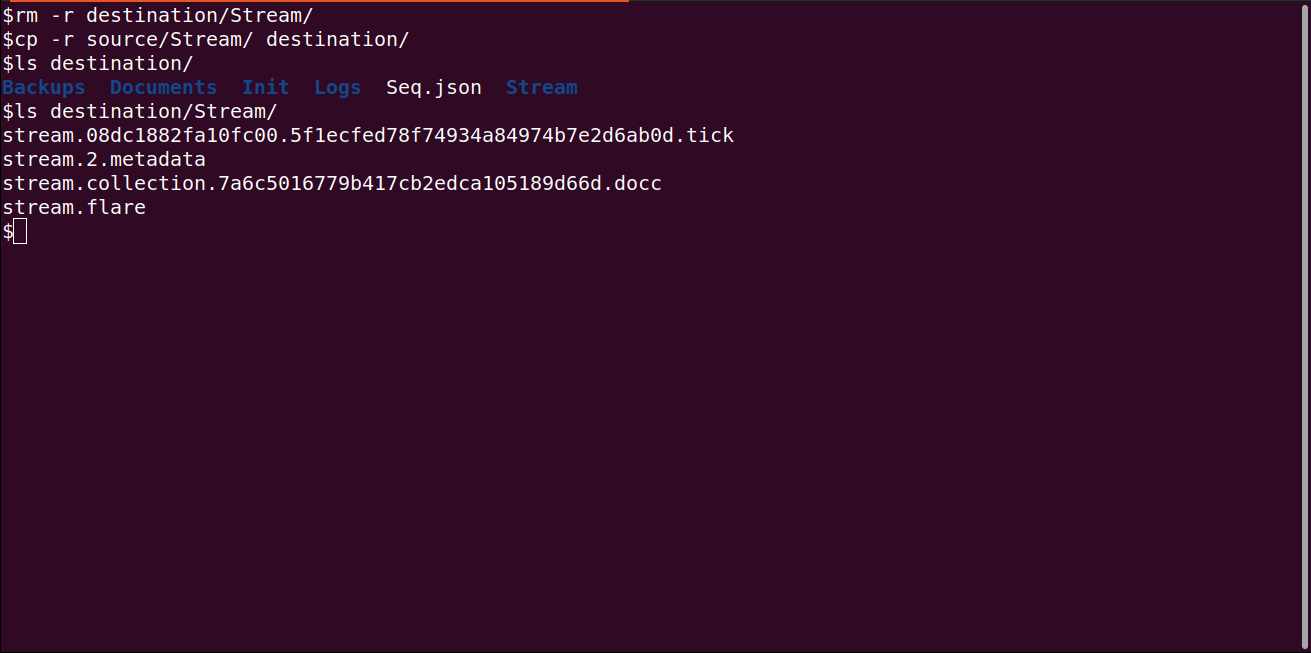Click the cp command word

coord(26,40)
